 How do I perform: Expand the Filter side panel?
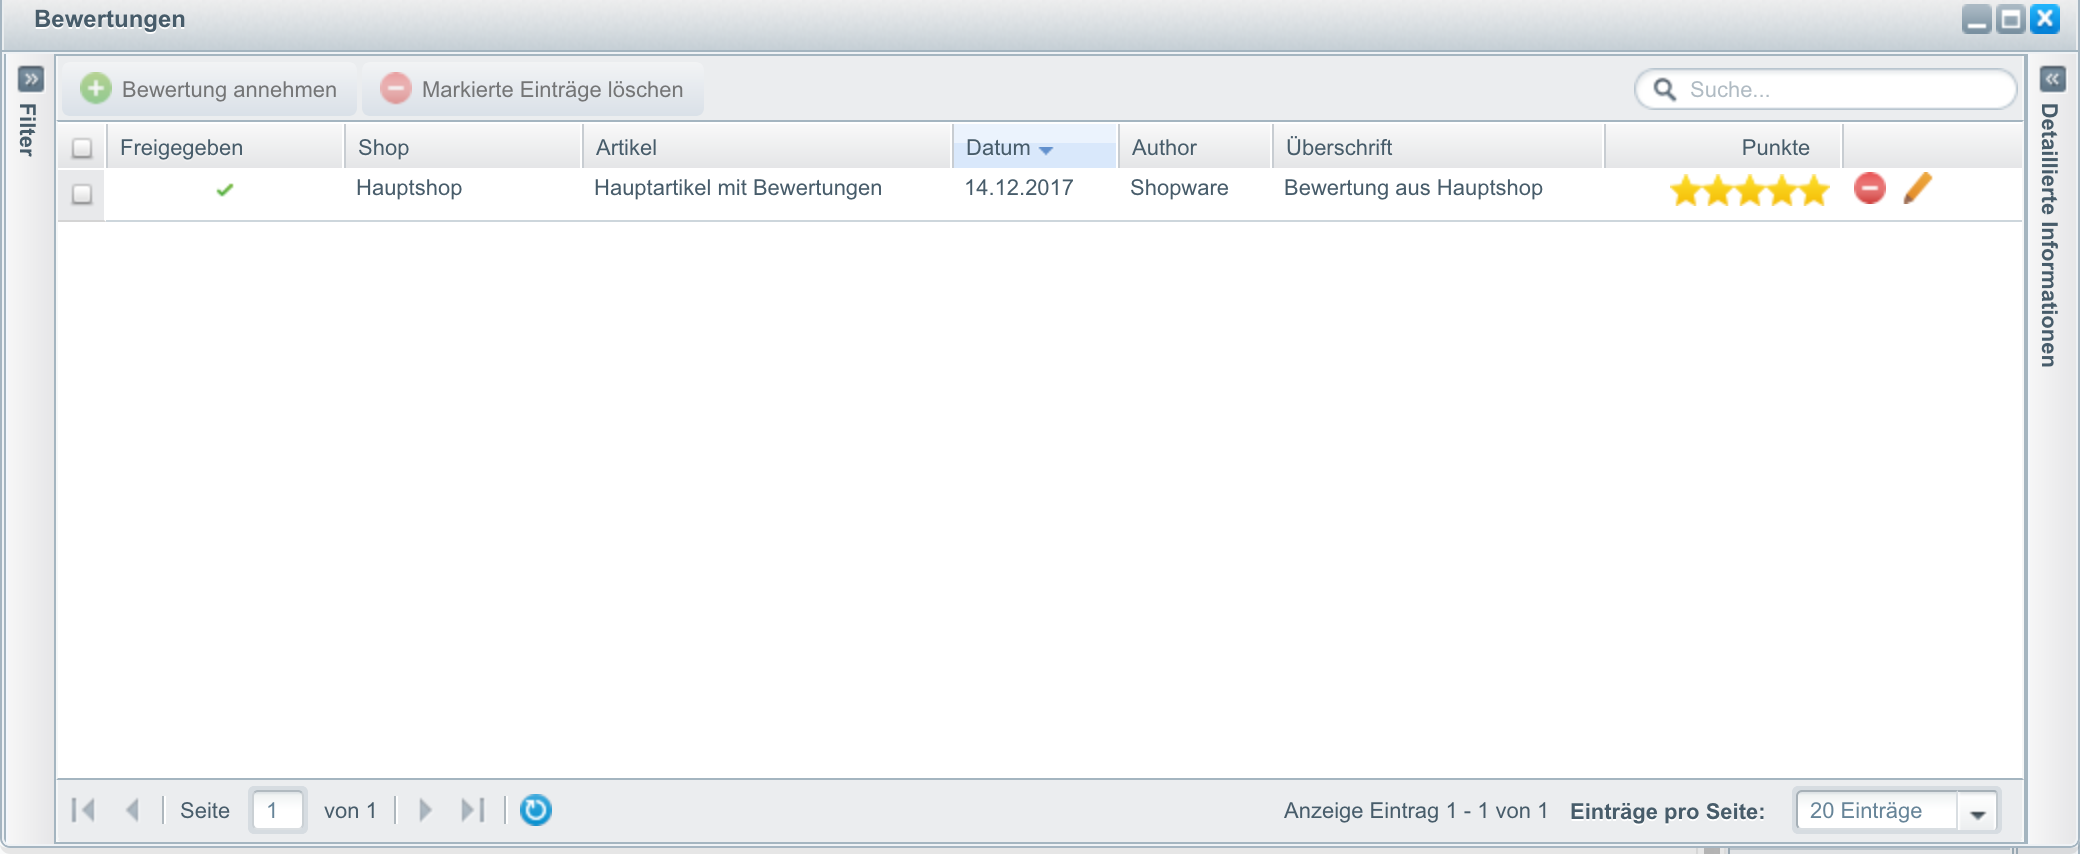pos(31,78)
